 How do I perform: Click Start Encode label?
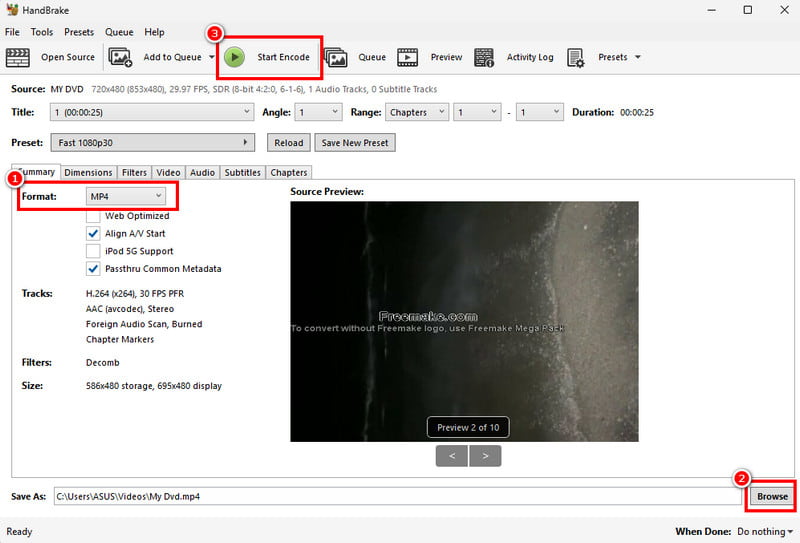click(284, 57)
